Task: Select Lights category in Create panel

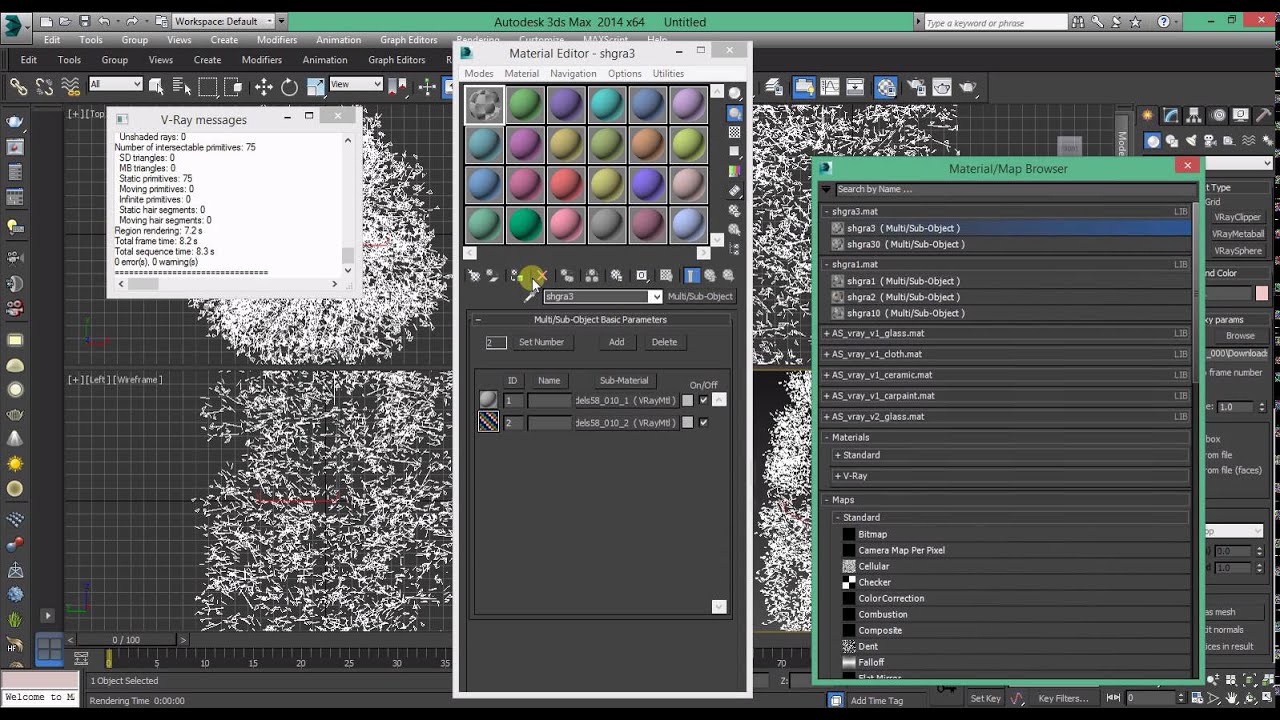Action: (1191, 141)
